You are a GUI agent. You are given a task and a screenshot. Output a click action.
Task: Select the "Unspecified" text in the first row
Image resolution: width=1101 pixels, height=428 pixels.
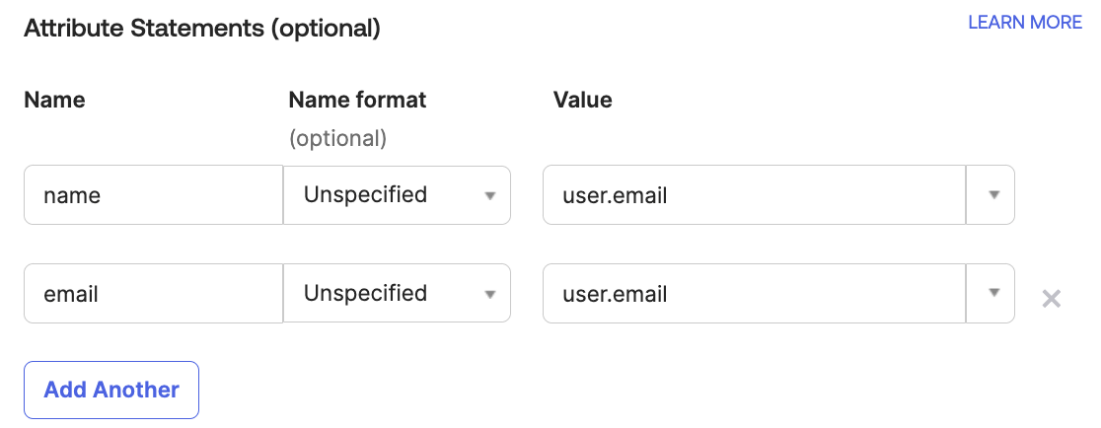[365, 195]
